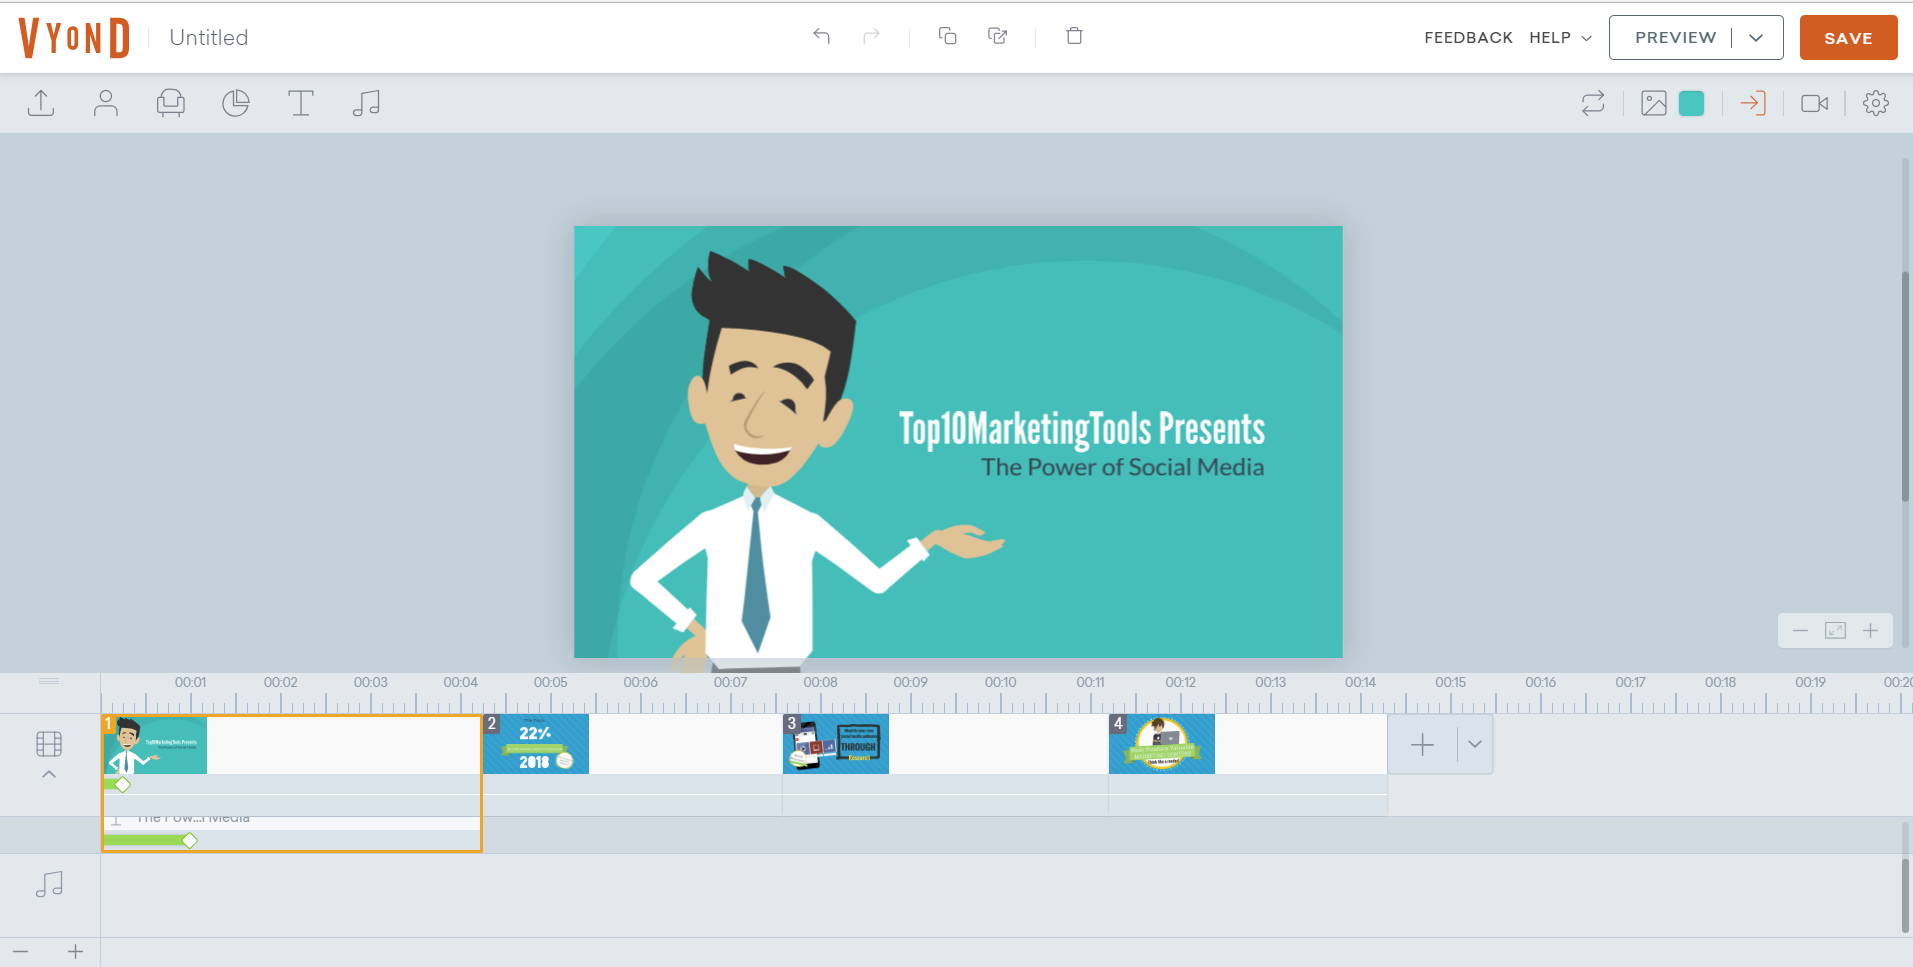Select scene 1 thumbnail in timeline
Image resolution: width=1913 pixels, height=967 pixels.
(x=155, y=745)
